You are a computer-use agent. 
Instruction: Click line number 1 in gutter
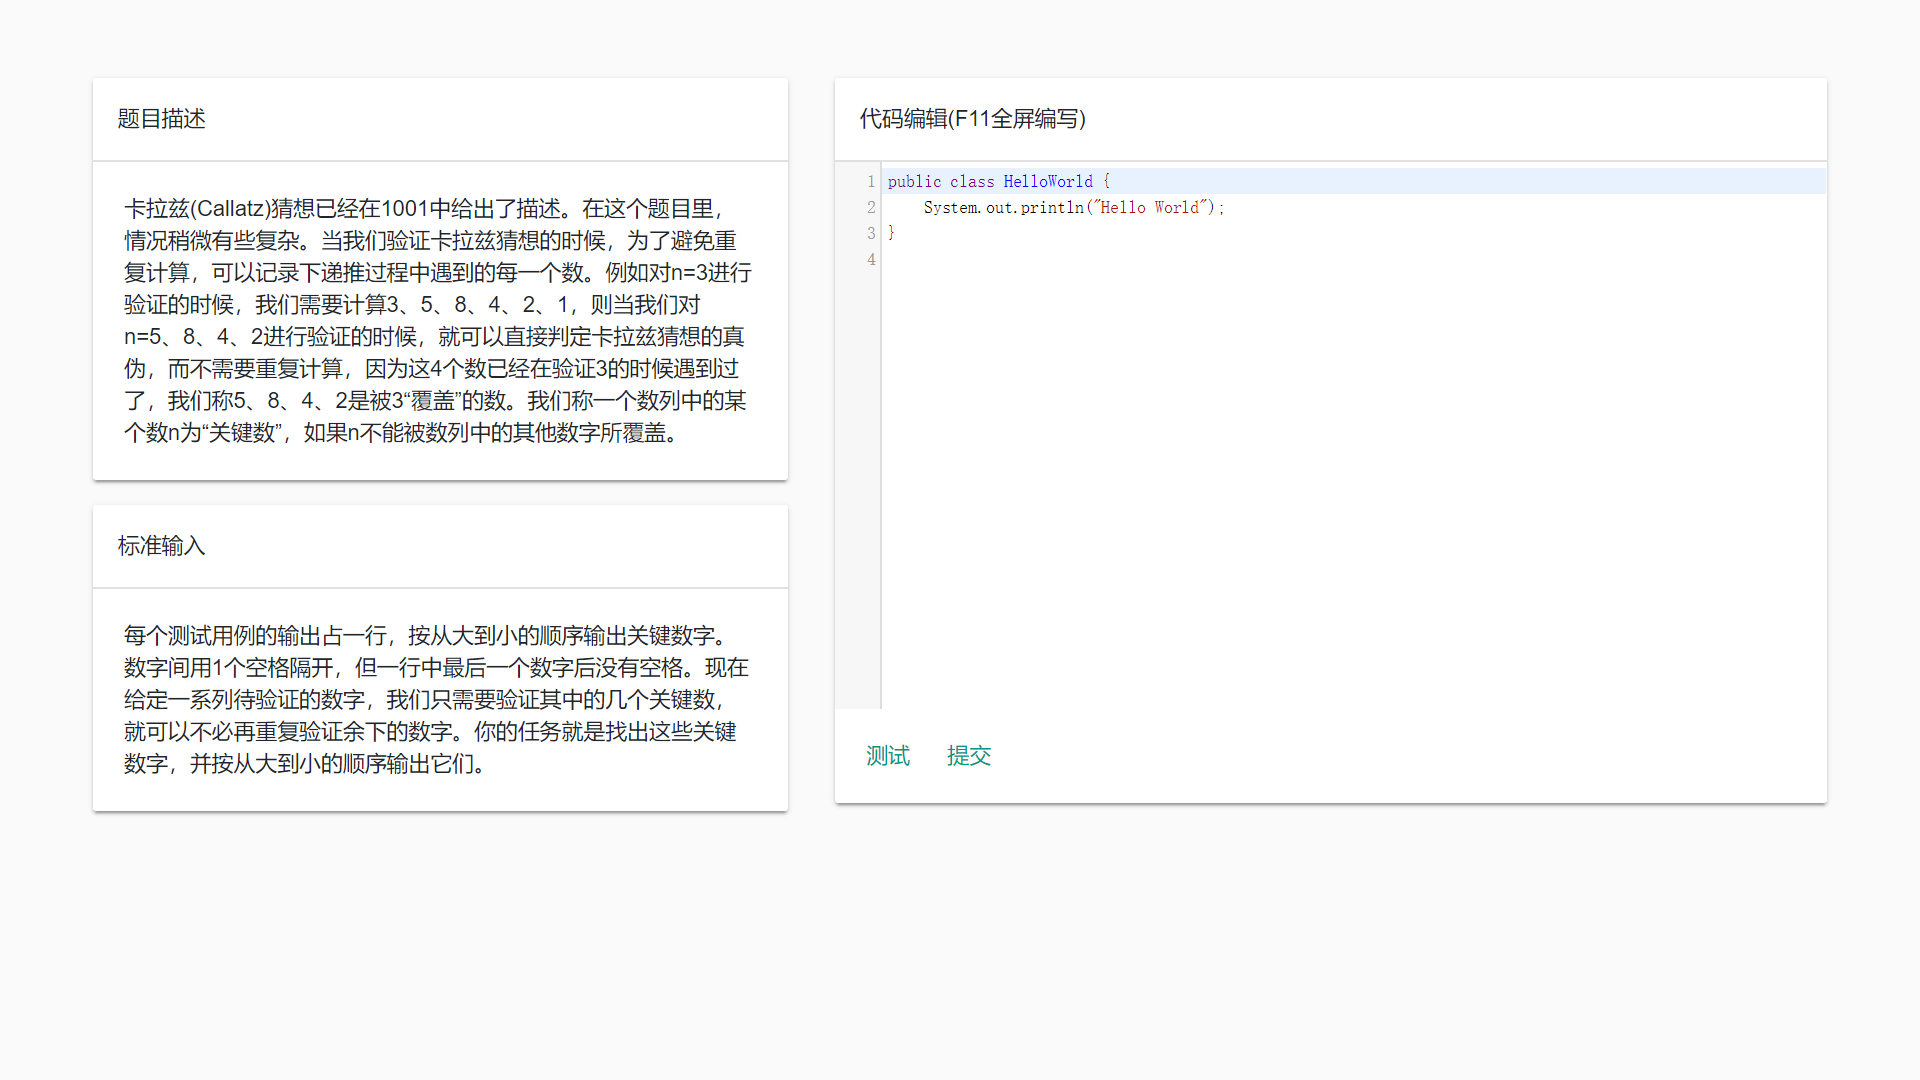click(871, 182)
